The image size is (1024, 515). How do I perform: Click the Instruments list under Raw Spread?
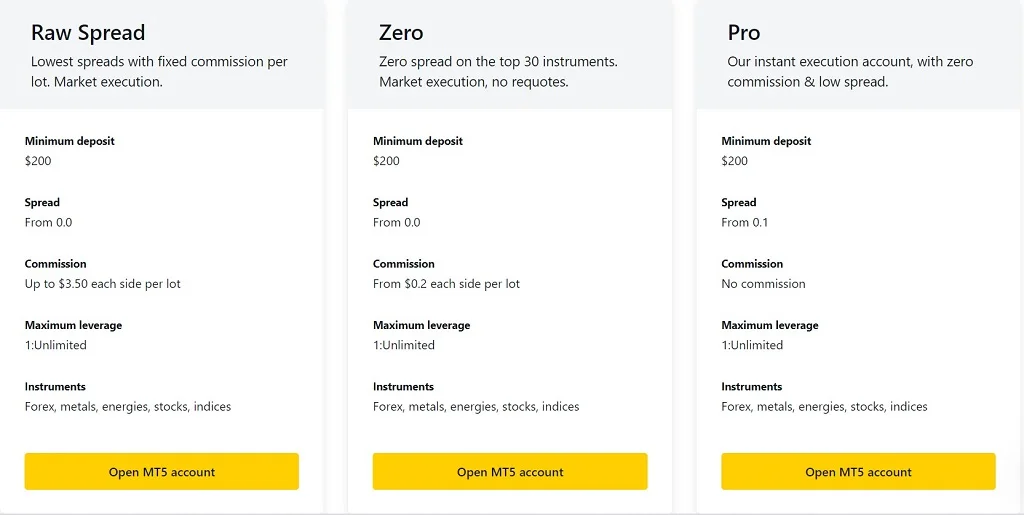128,407
